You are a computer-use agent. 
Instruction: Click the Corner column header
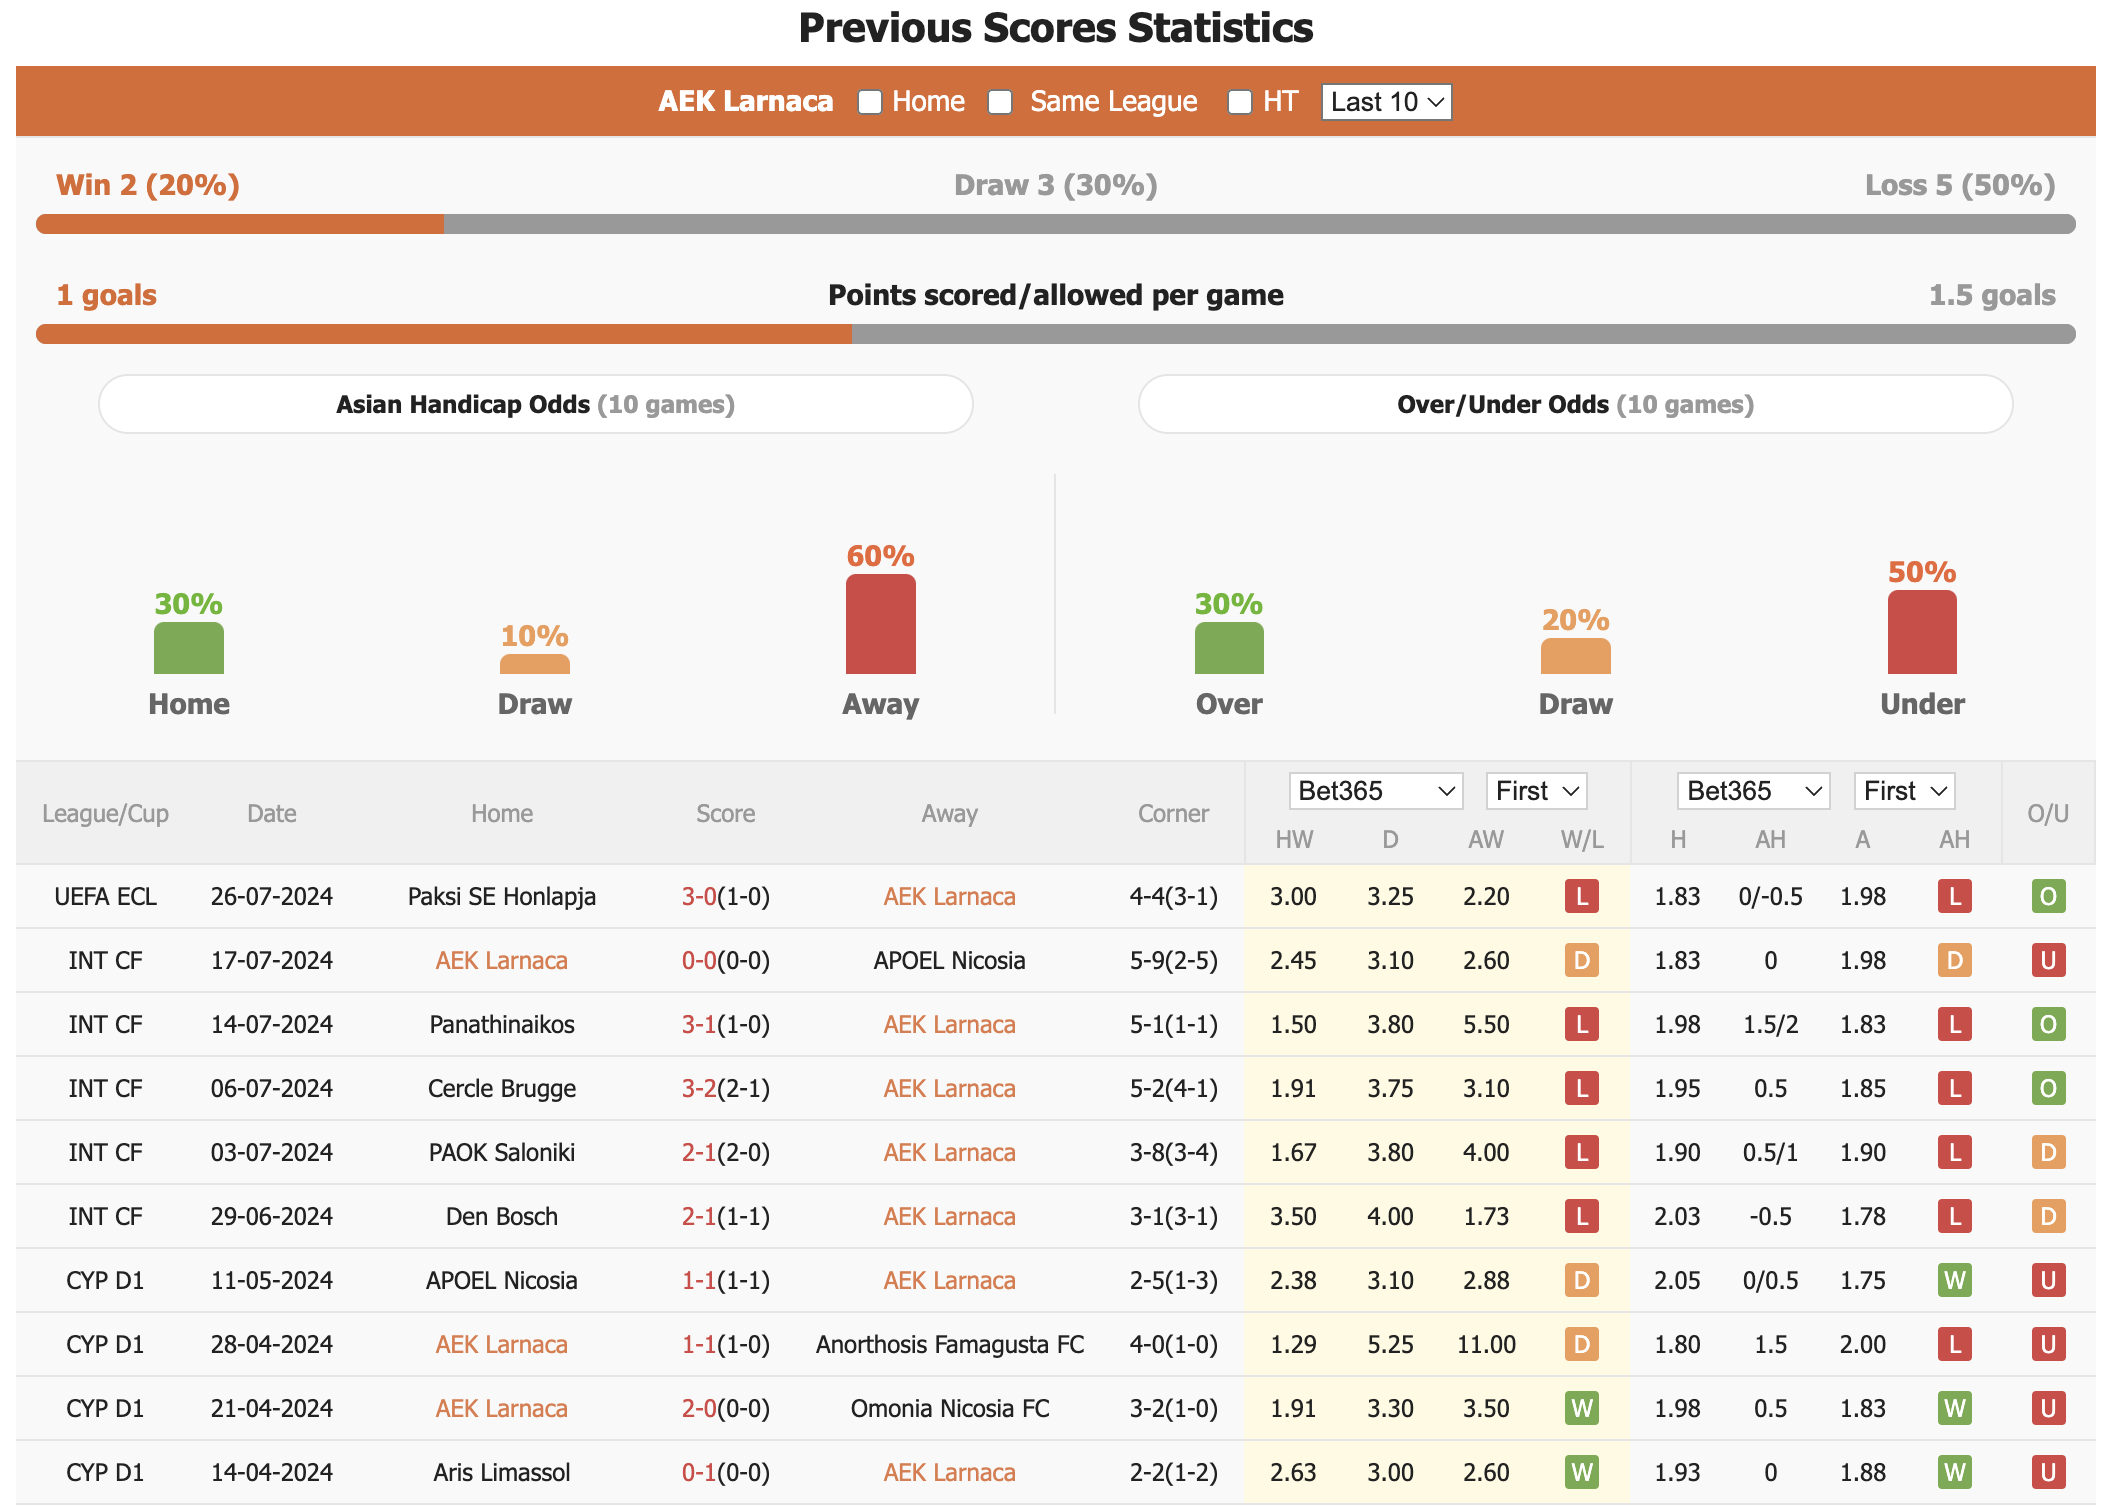[1173, 814]
